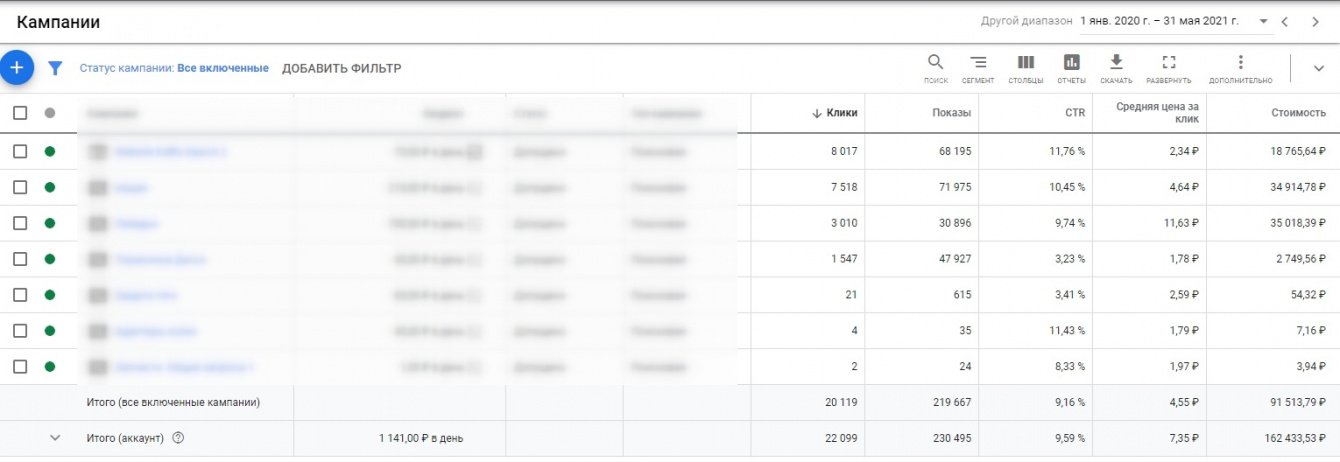The image size is (1340, 462).
Task: Open the Сегмент segment tool
Action: (x=978, y=68)
